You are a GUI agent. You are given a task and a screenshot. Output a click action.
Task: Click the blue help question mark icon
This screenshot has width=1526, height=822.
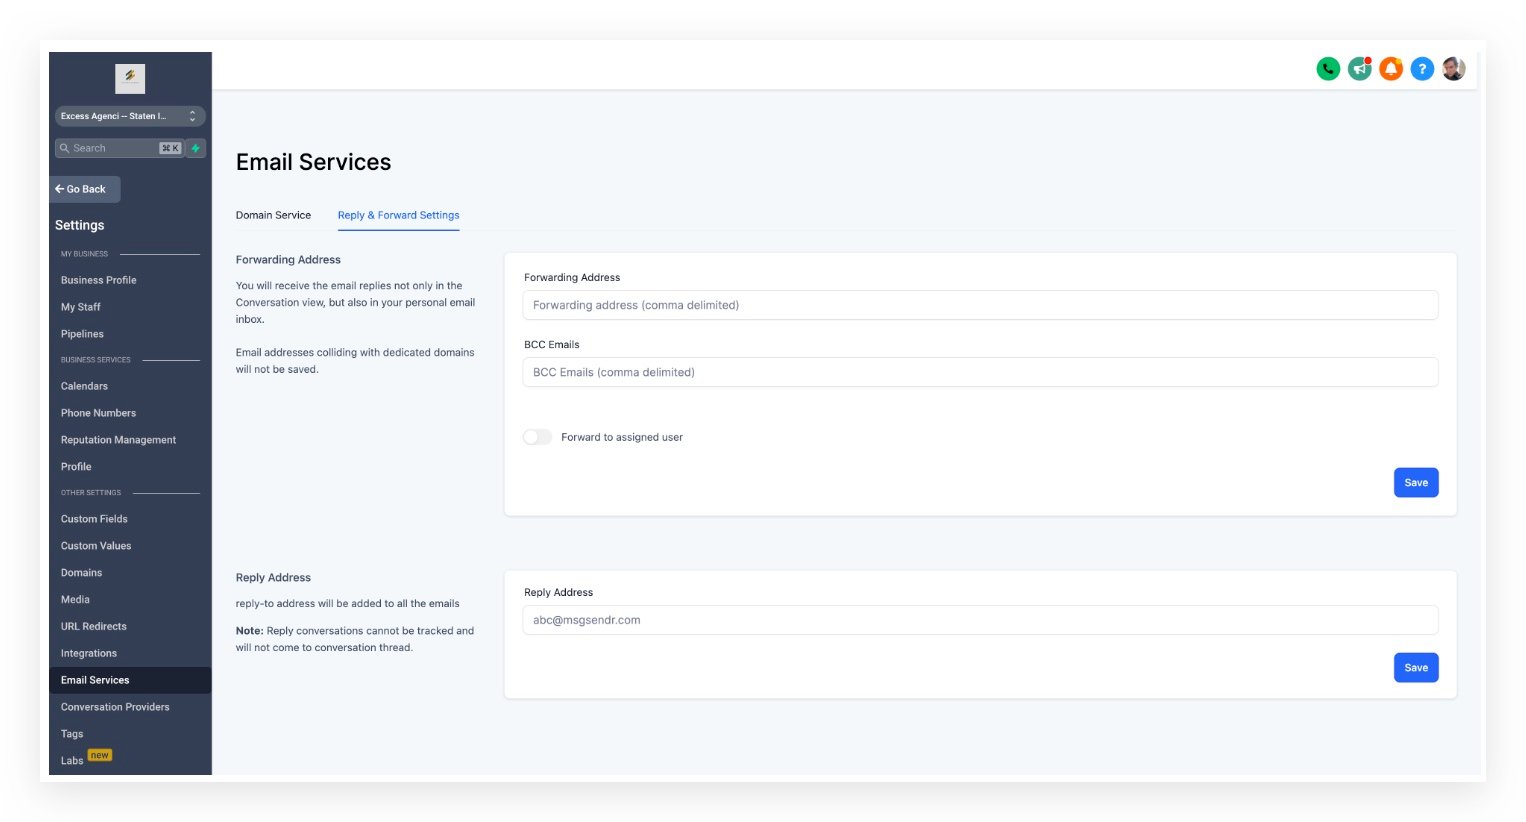1422,69
